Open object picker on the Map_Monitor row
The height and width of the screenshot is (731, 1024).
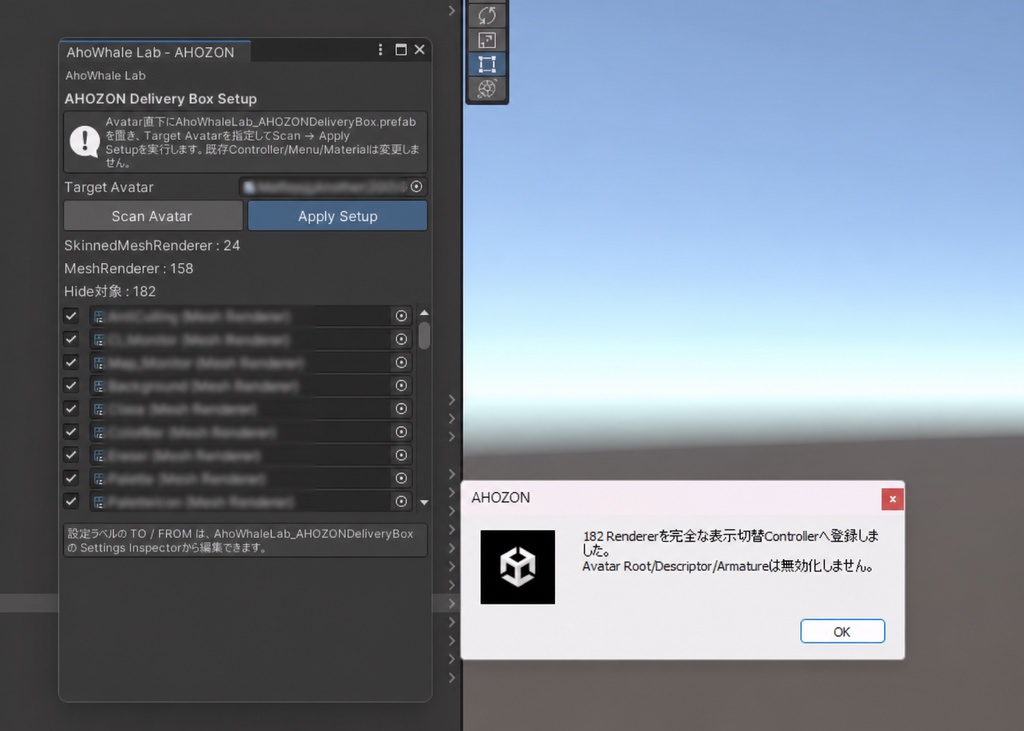[402, 363]
